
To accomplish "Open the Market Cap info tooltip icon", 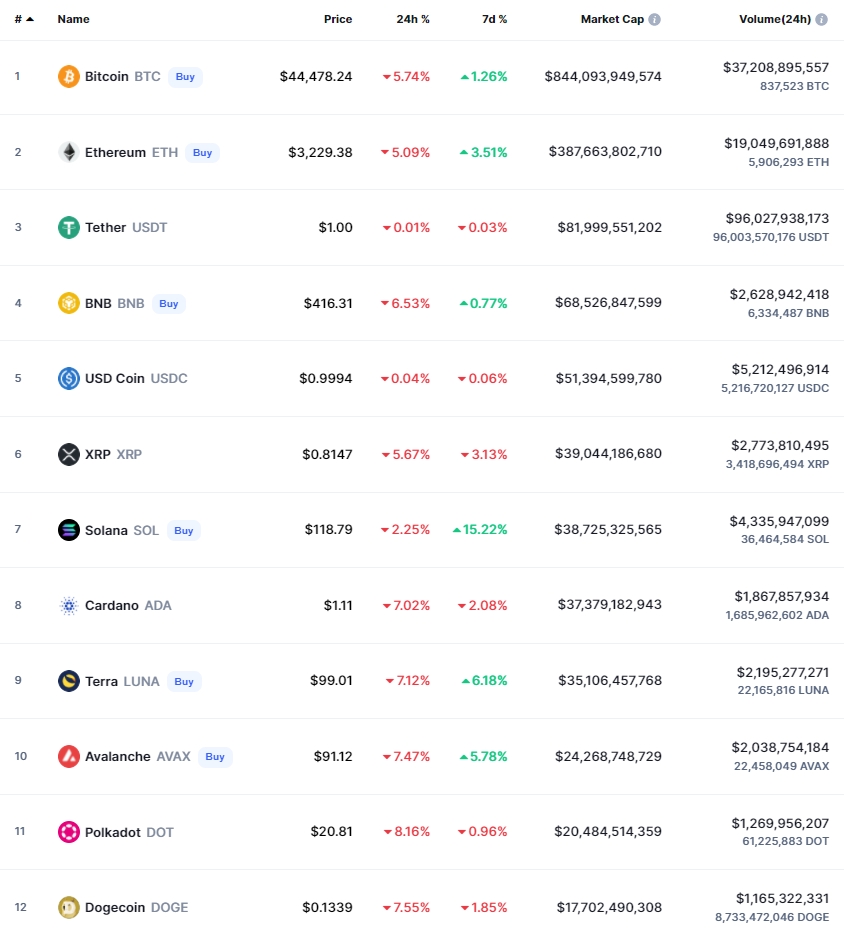I will [655, 19].
